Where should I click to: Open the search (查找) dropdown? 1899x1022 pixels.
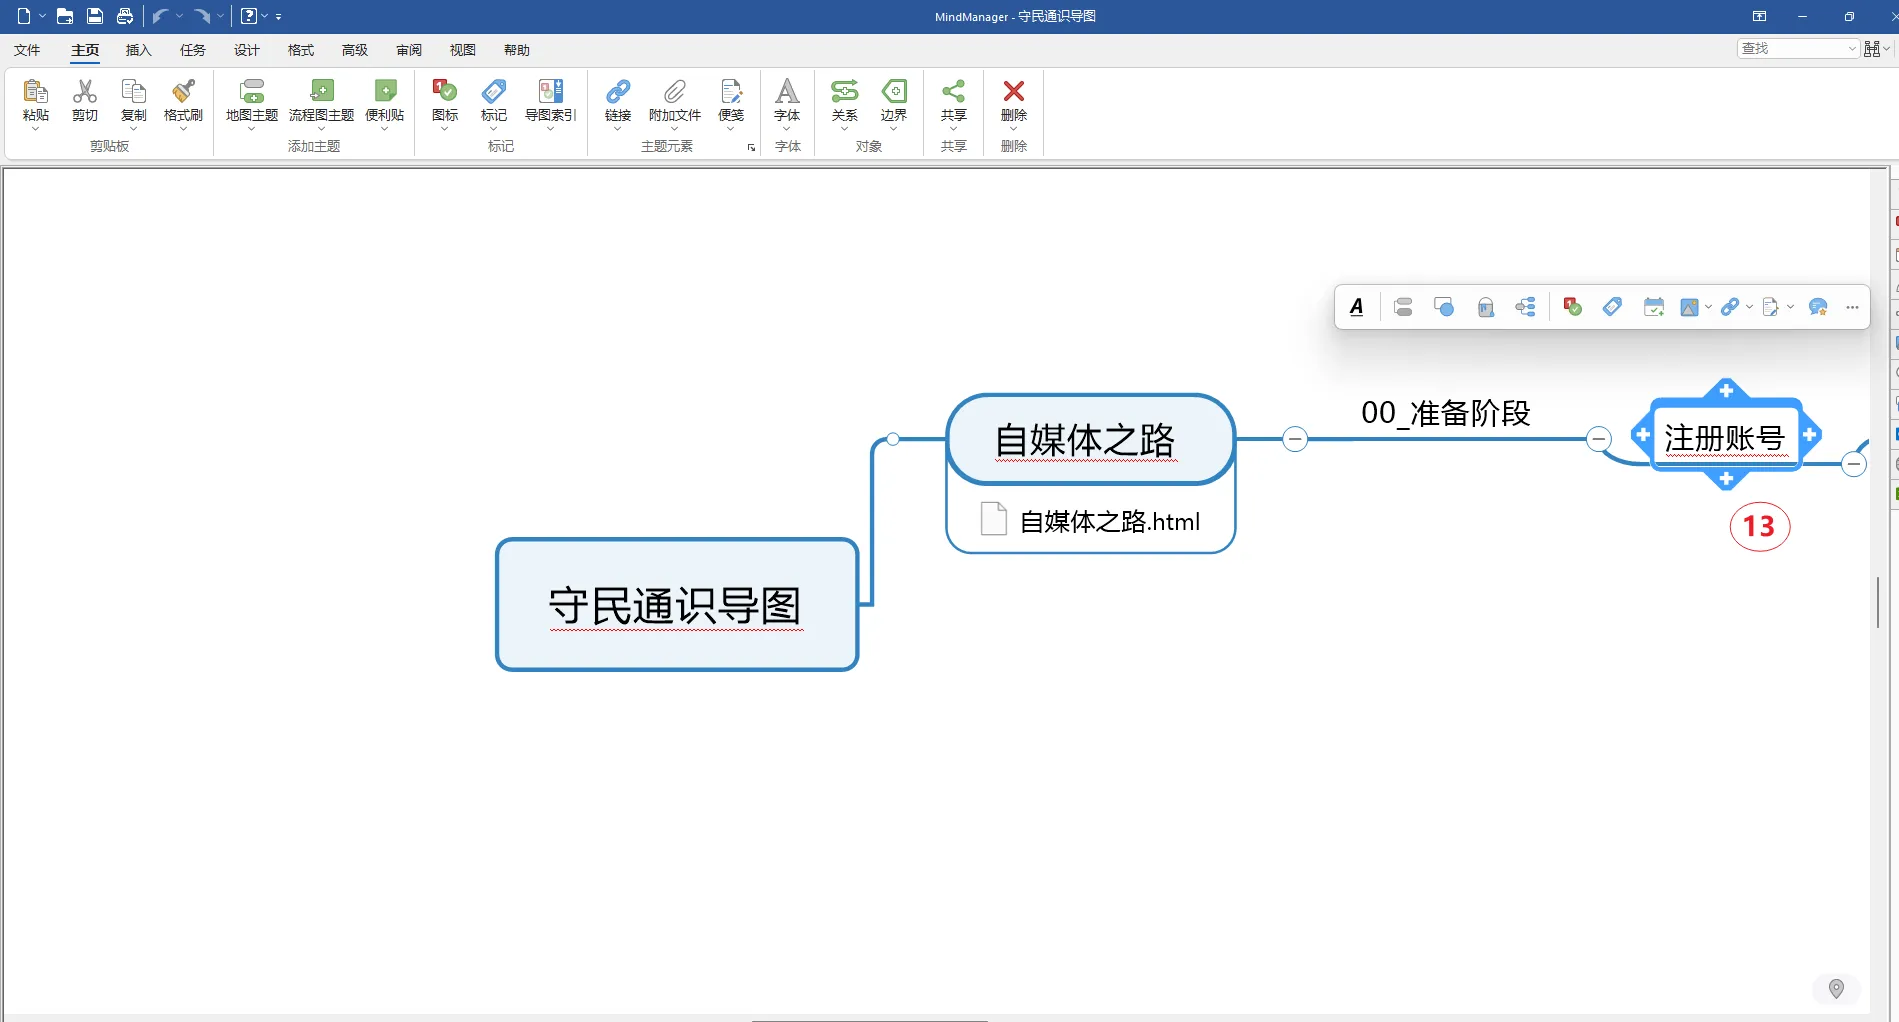click(1851, 49)
